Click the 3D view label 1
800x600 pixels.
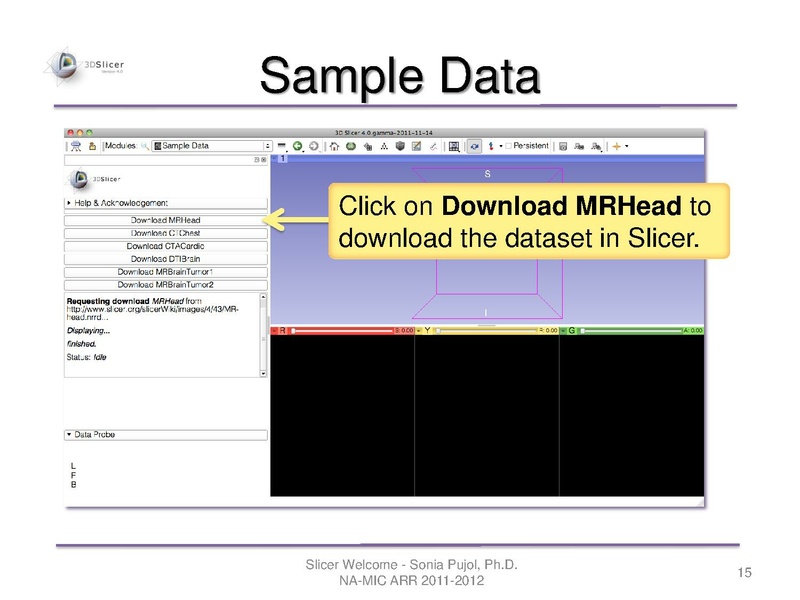283,159
